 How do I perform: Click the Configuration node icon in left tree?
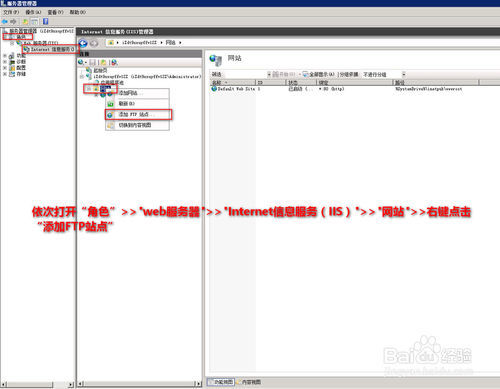[x=12, y=68]
